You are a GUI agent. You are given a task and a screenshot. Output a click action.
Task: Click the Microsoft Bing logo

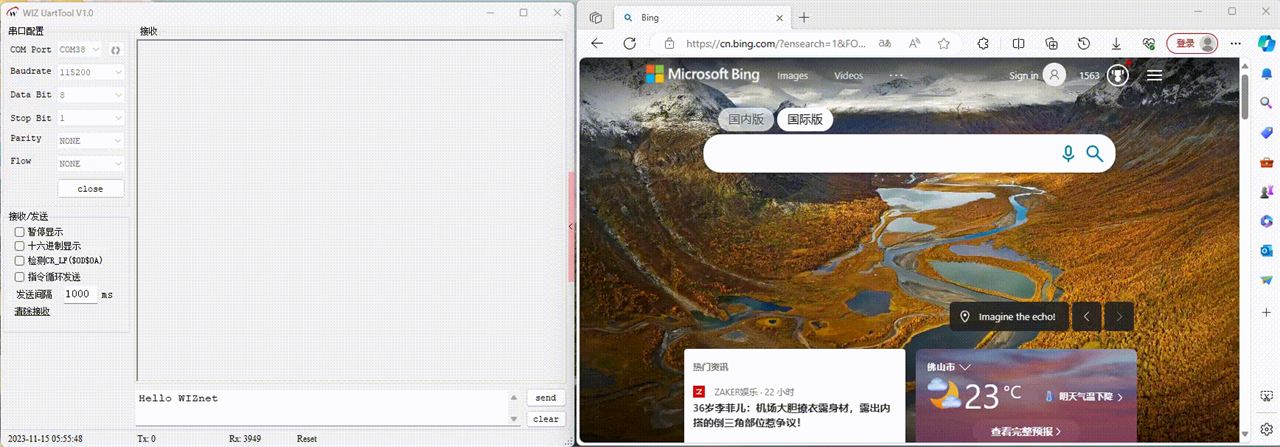coord(702,74)
